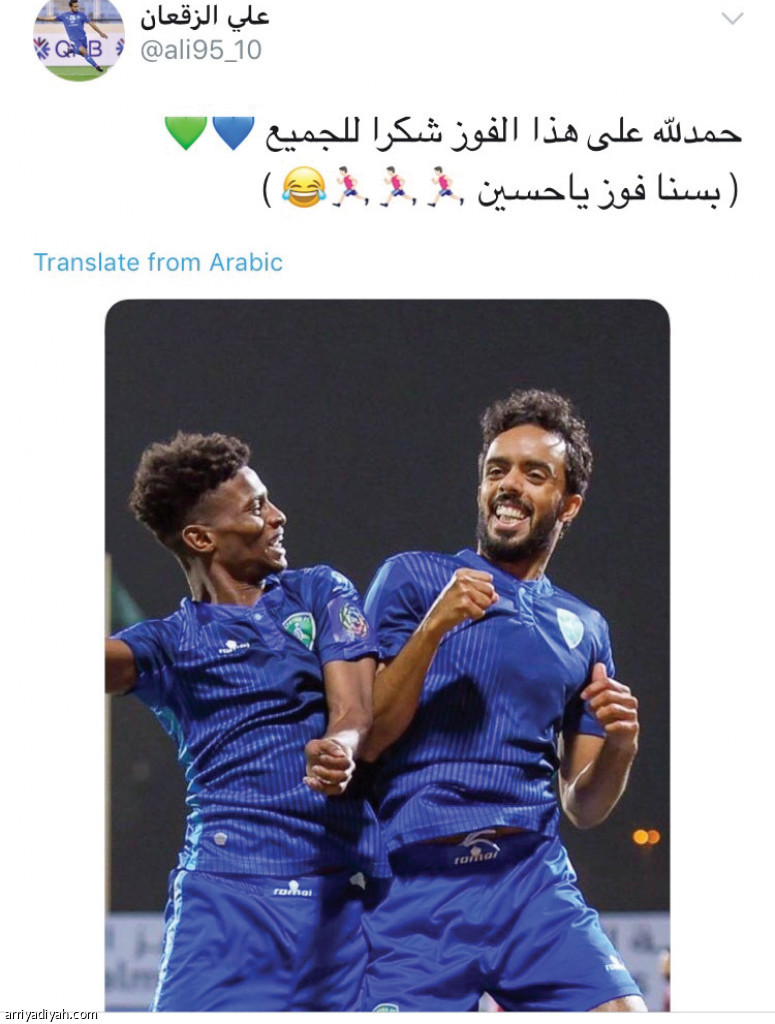Screen dimensions: 775x1024
Task: Tap the round profile avatar picture
Action: pyautogui.click(x=78, y=38)
